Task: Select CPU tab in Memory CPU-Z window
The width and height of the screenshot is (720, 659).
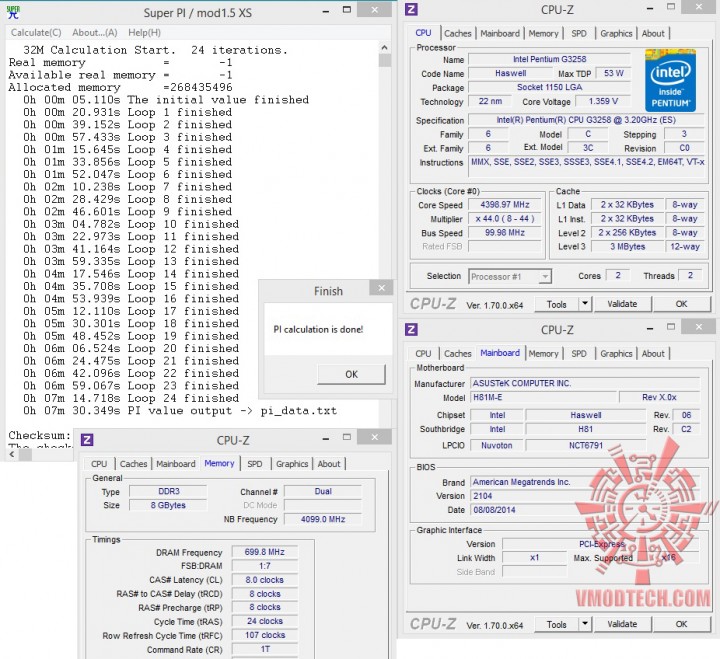Action: [x=99, y=464]
